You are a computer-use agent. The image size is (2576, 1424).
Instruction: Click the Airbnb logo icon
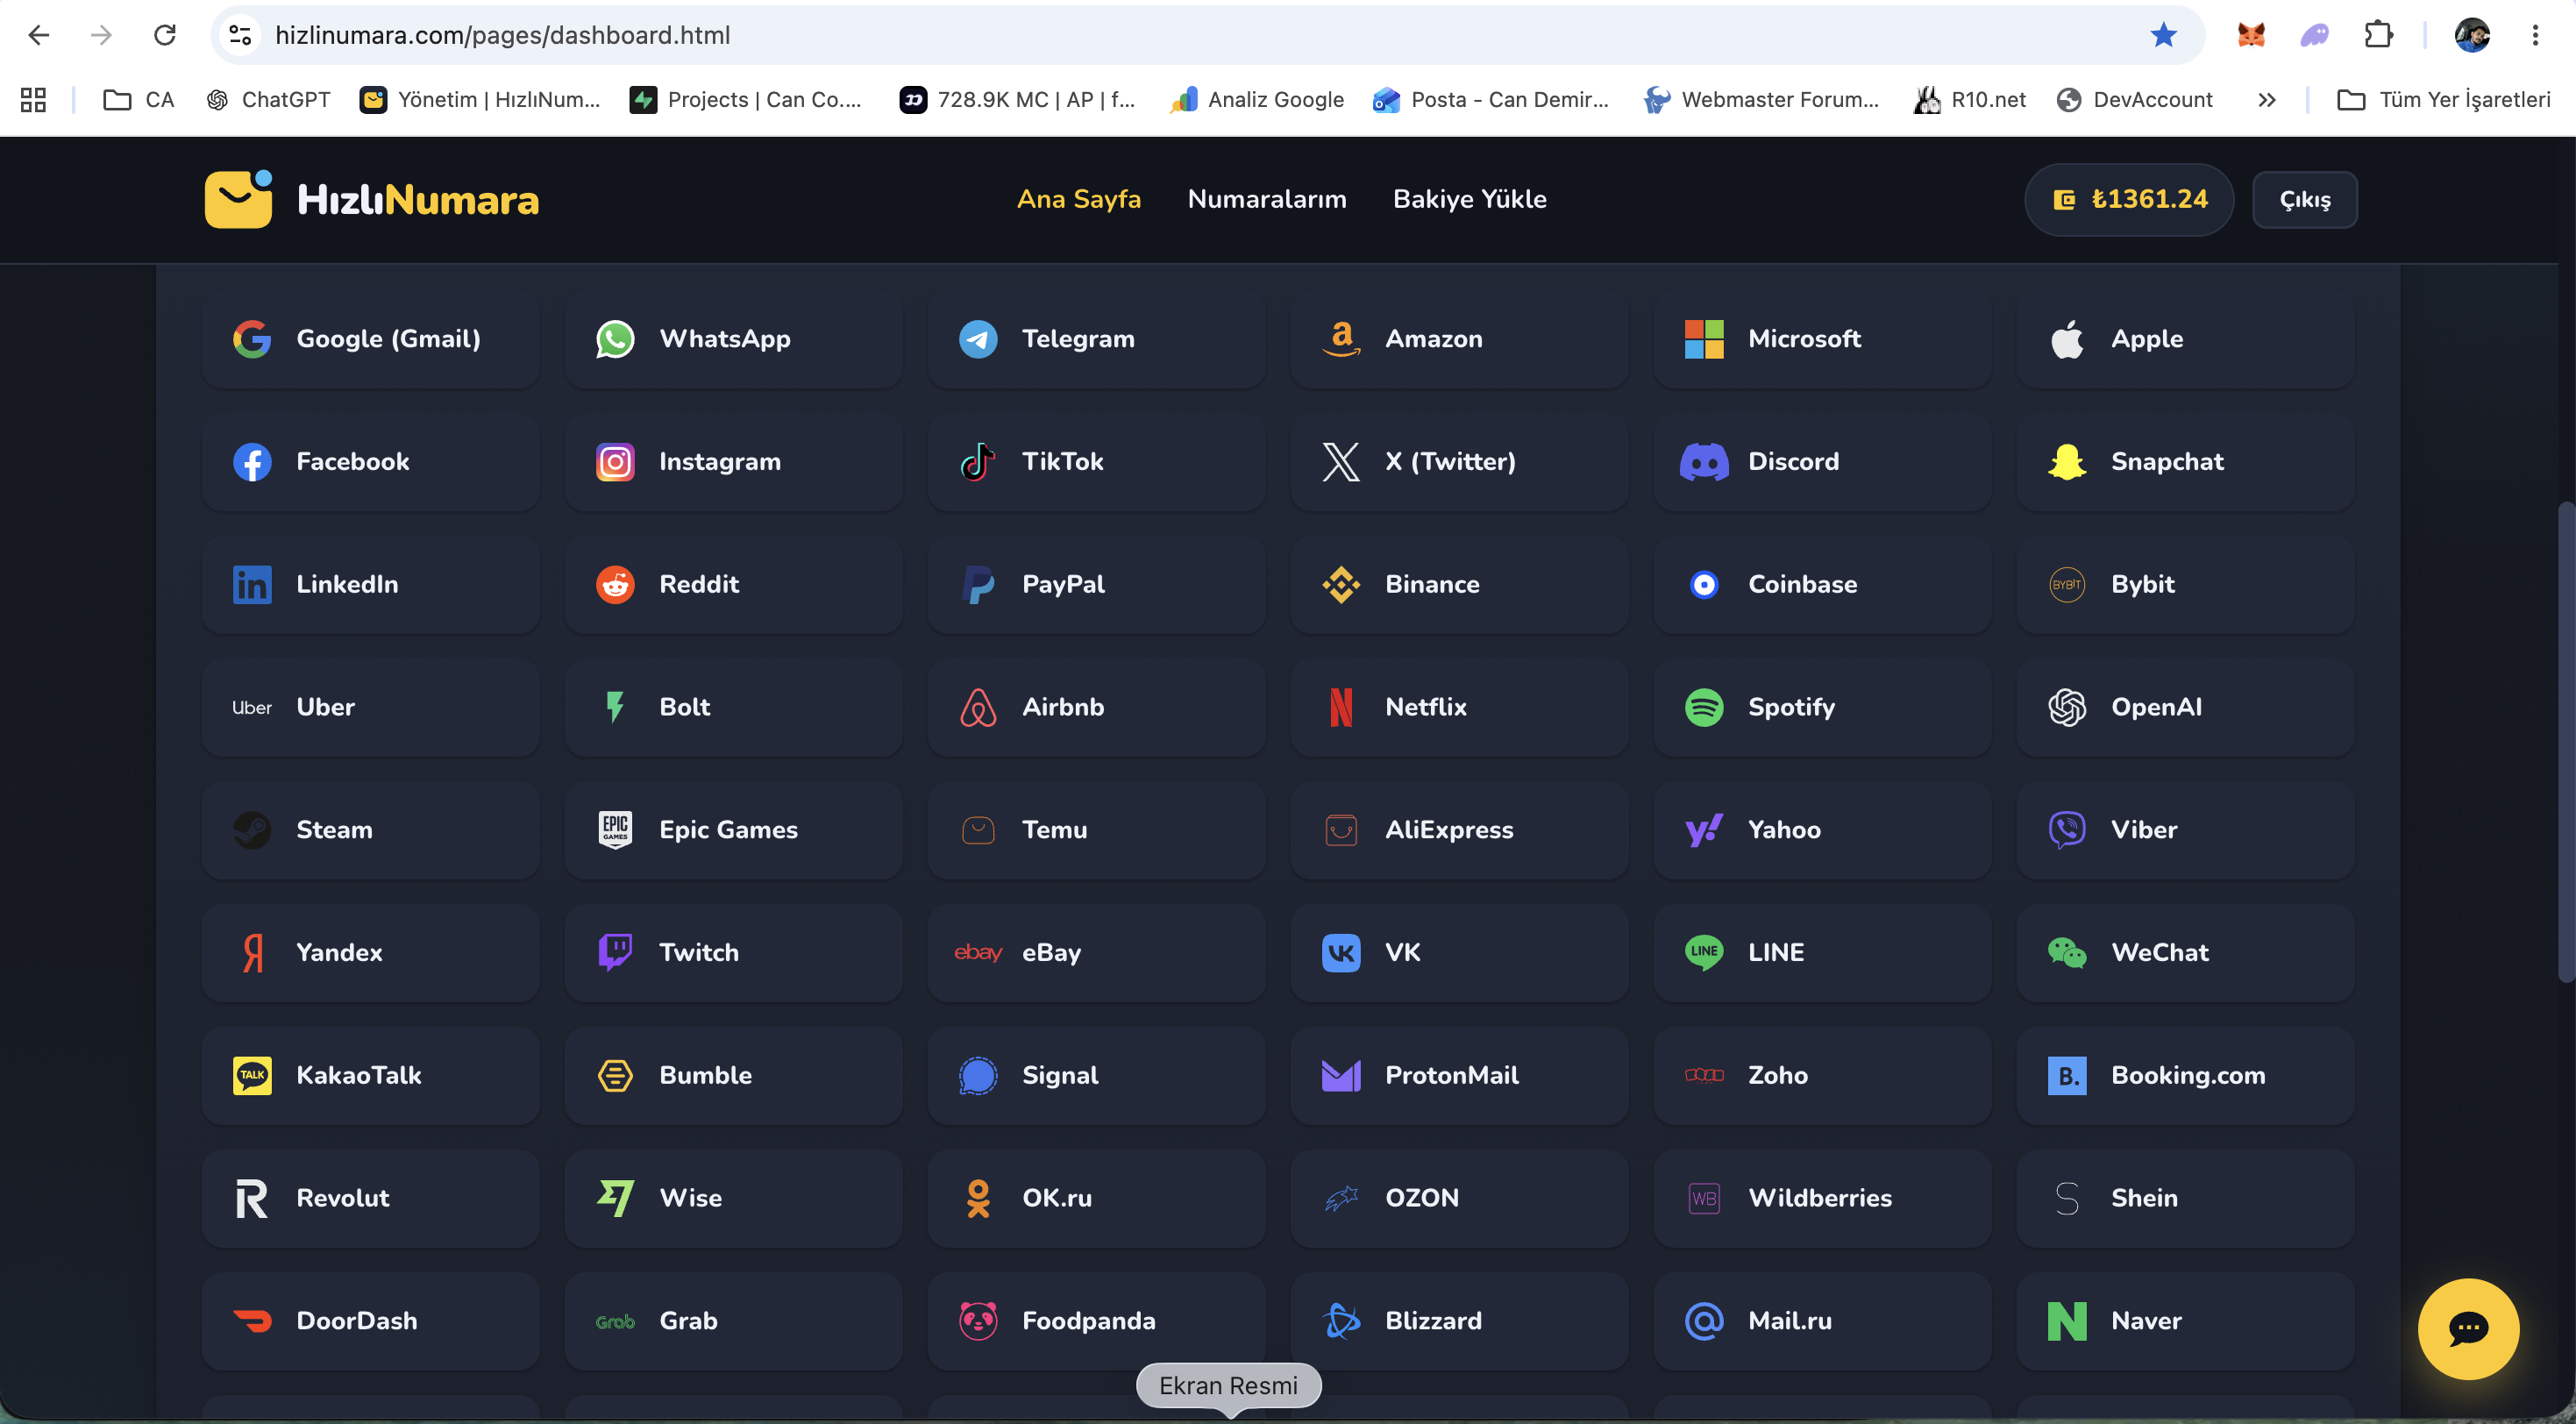click(978, 708)
